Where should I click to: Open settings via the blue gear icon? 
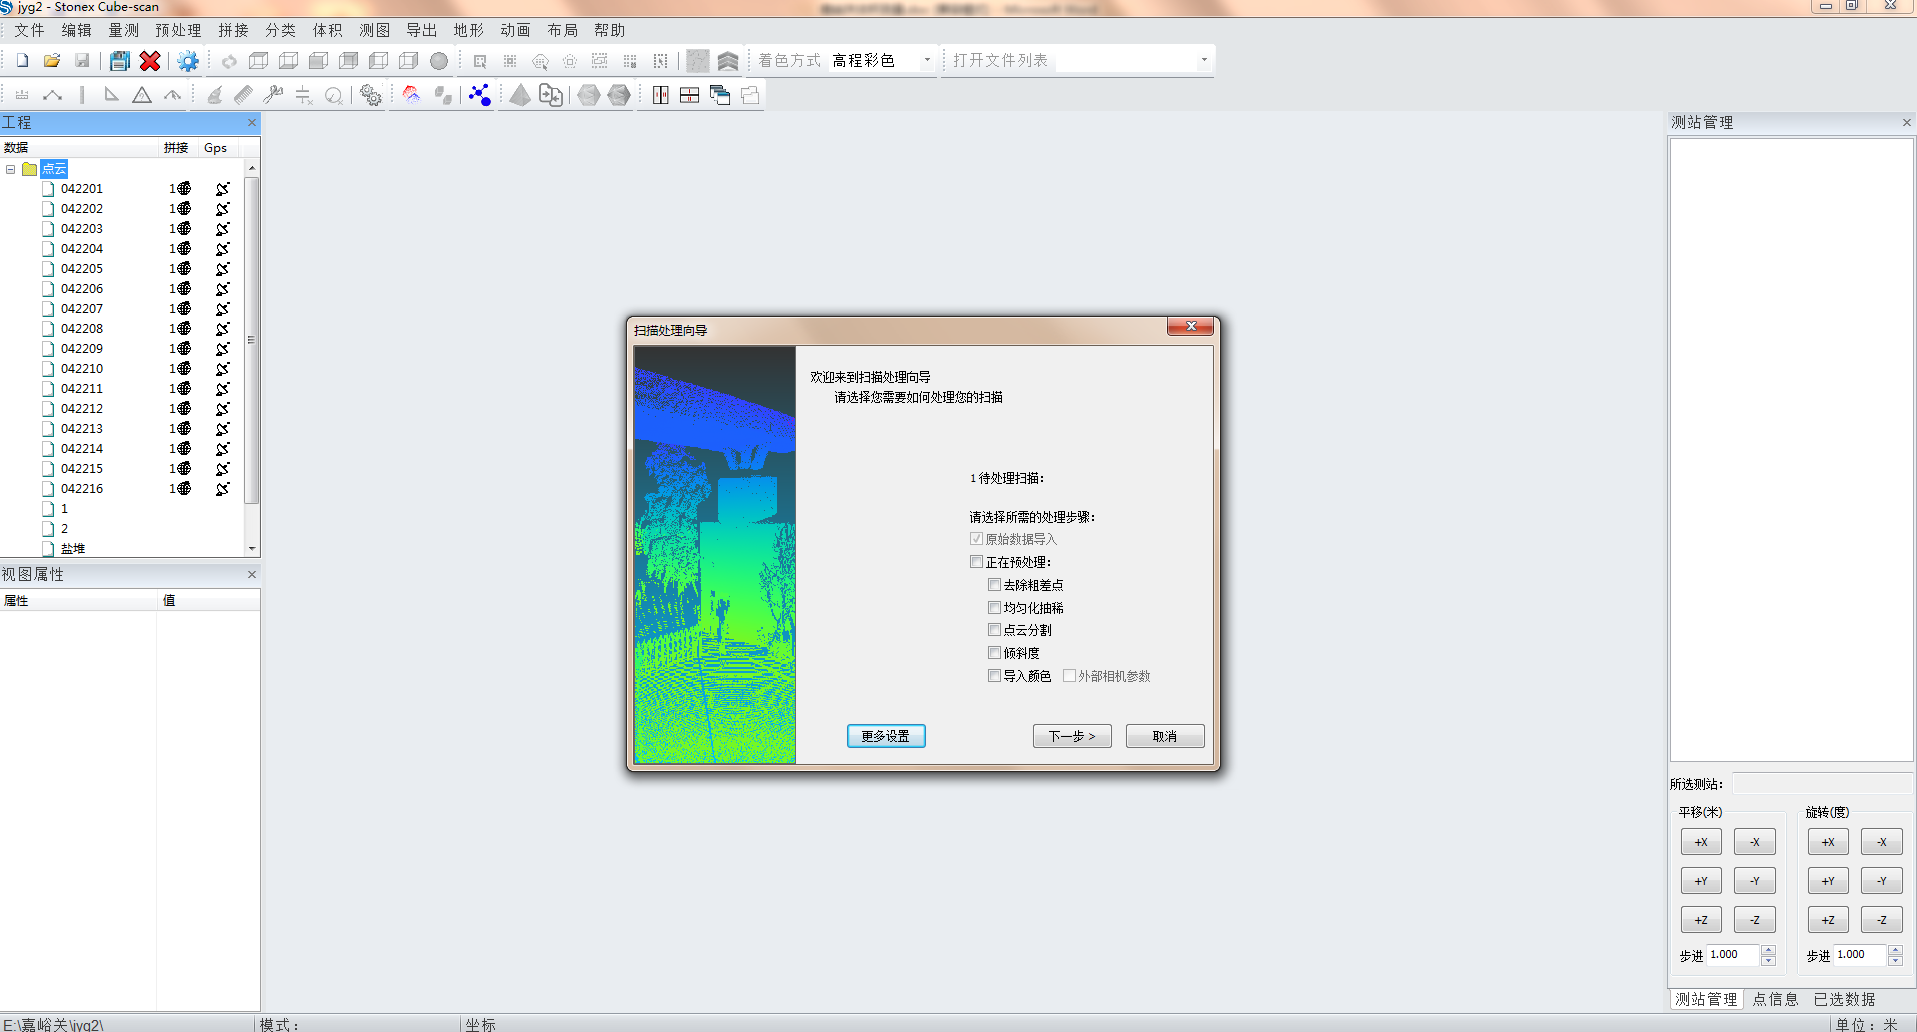187,61
